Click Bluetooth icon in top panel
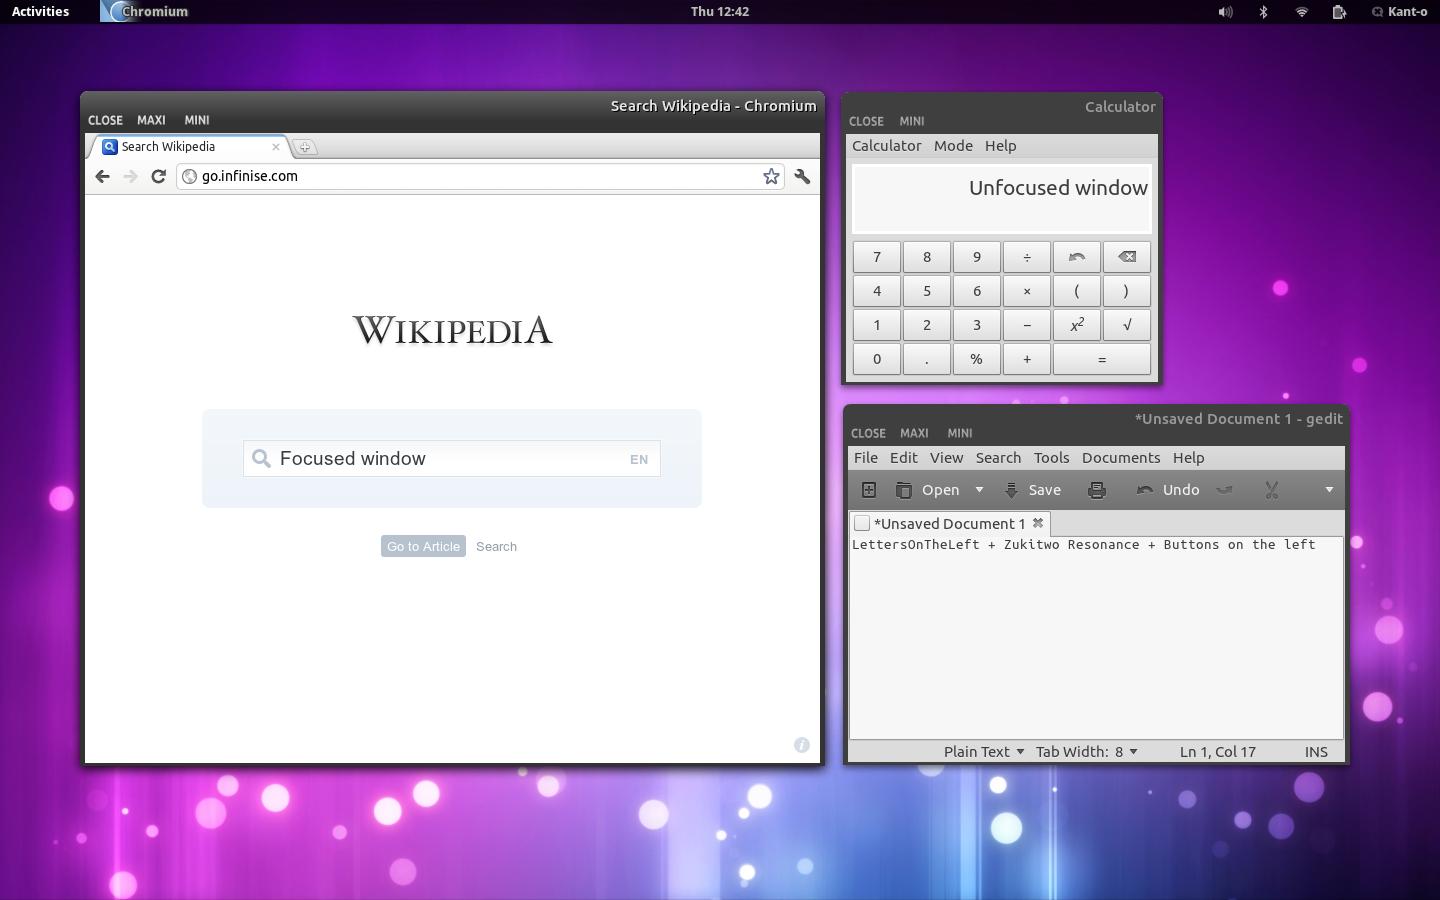 1263,12
